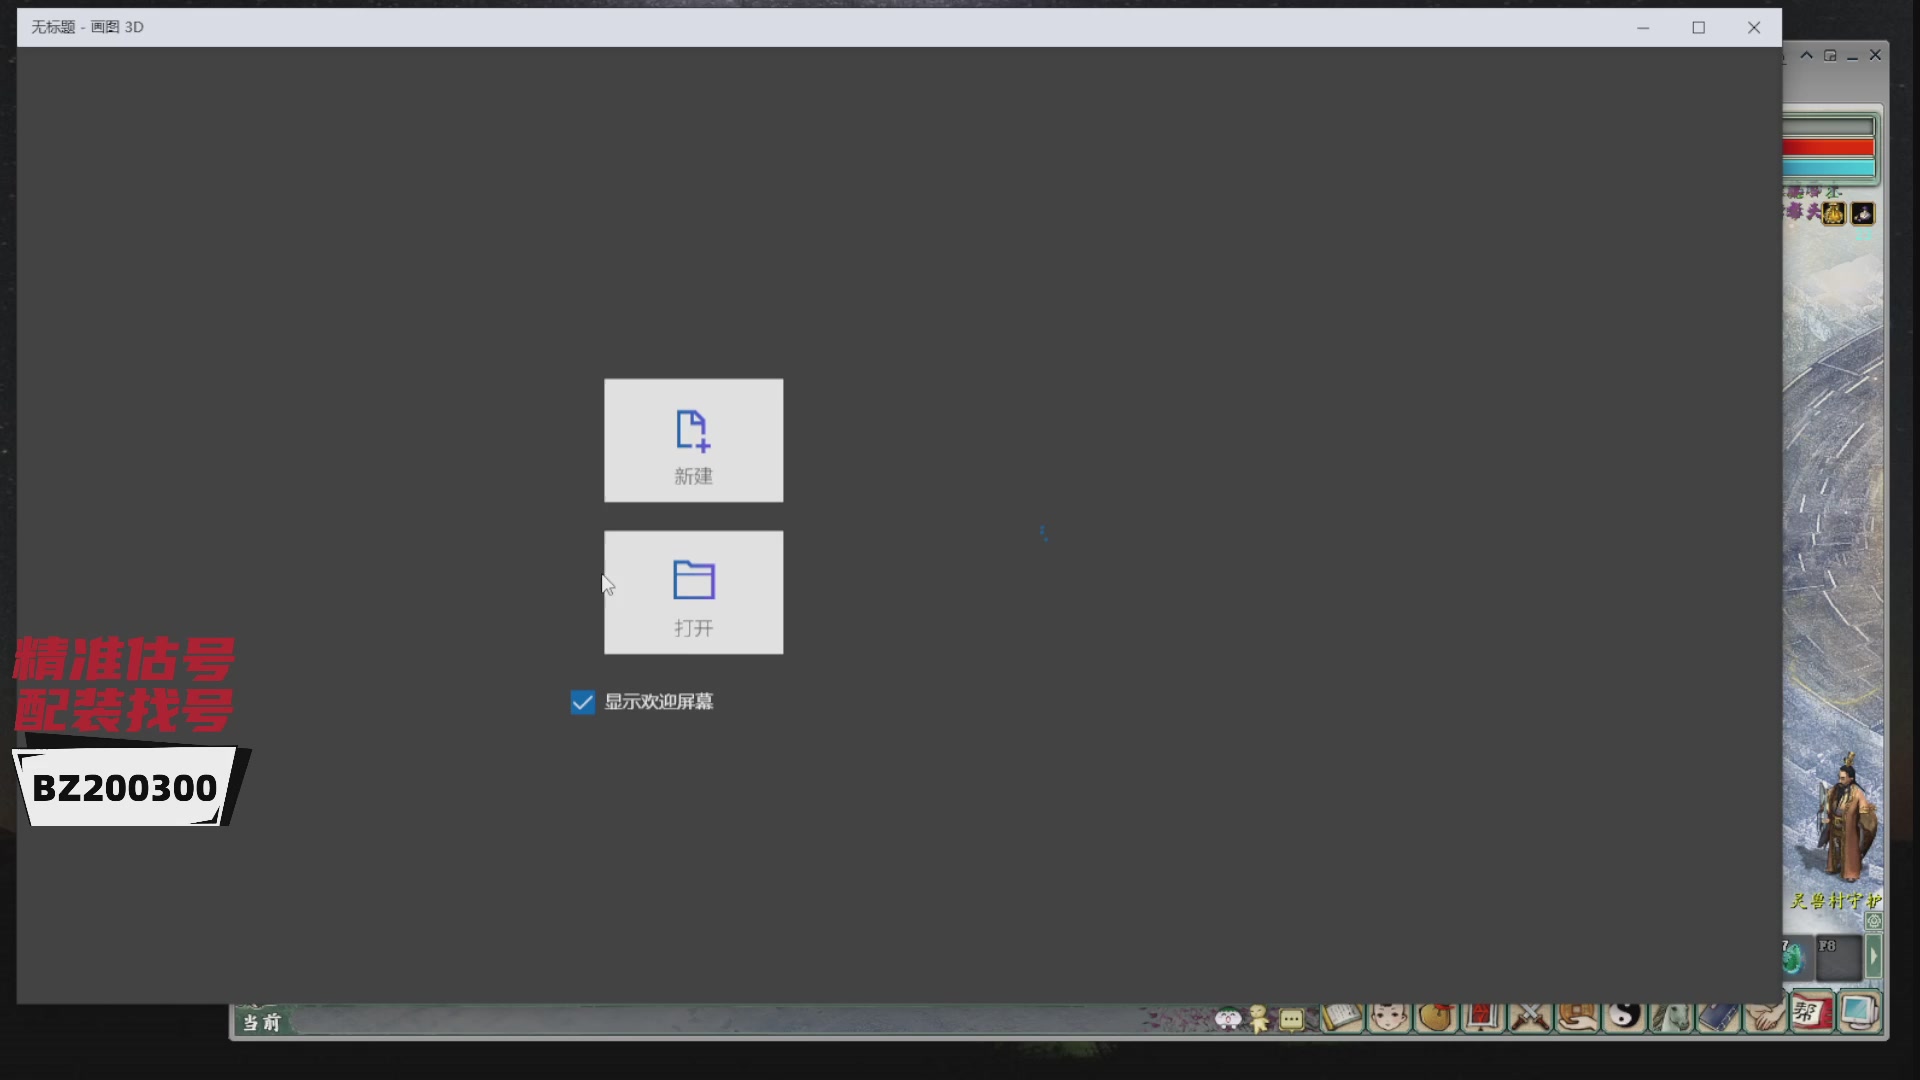Click the empty F8 skill slot
This screenshot has height=1080, width=1920.
[1838, 959]
